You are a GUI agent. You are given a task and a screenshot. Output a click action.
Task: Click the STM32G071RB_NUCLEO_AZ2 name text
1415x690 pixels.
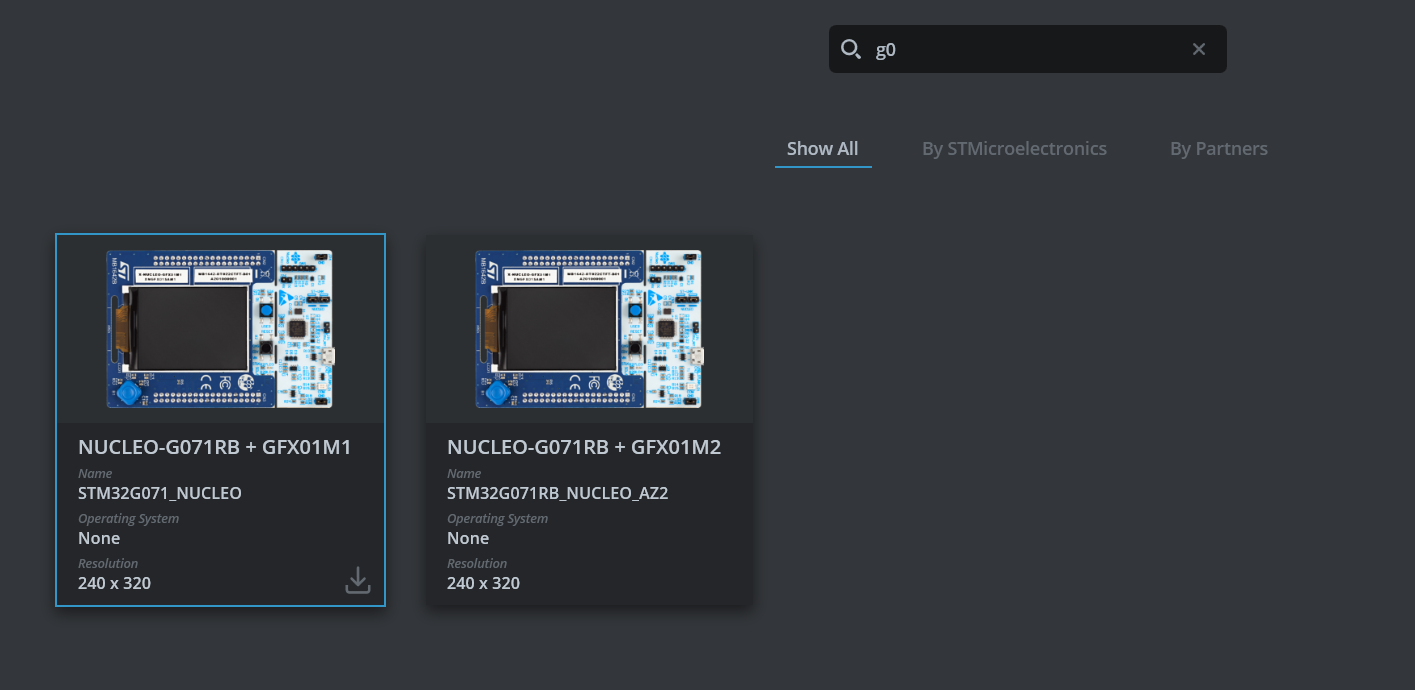pos(558,492)
